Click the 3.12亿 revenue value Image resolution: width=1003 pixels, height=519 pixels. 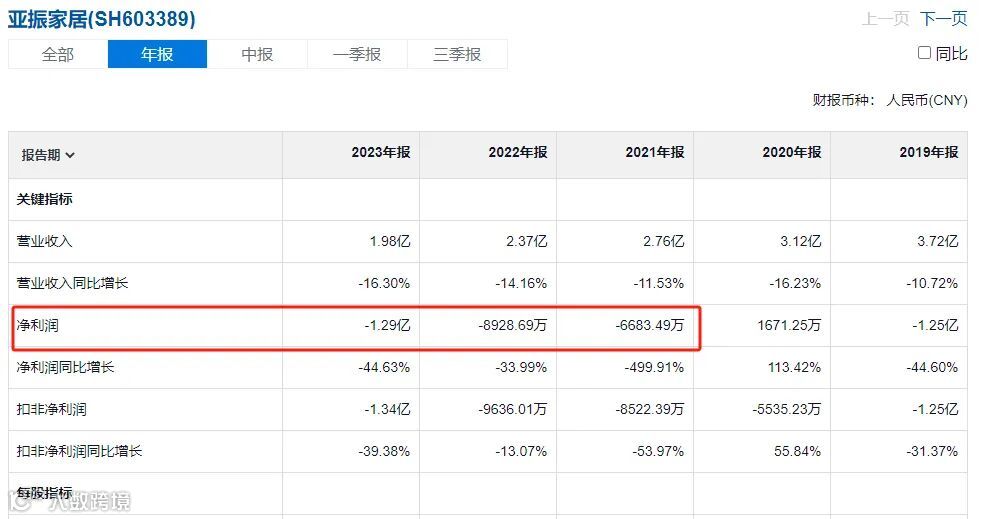[800, 241]
